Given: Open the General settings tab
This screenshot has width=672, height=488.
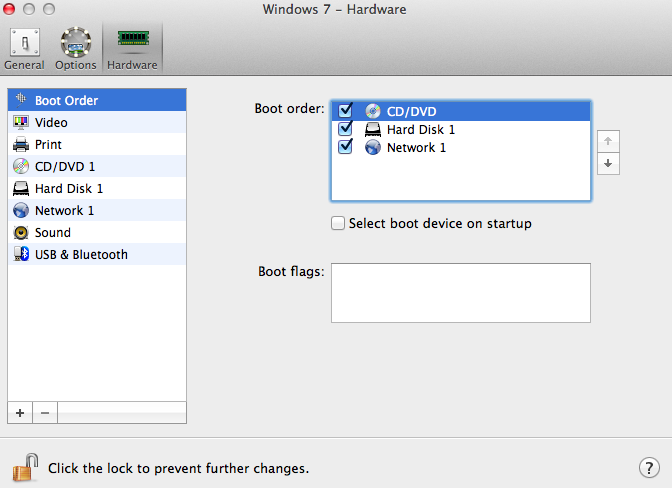Looking at the screenshot, I should coord(24,49).
